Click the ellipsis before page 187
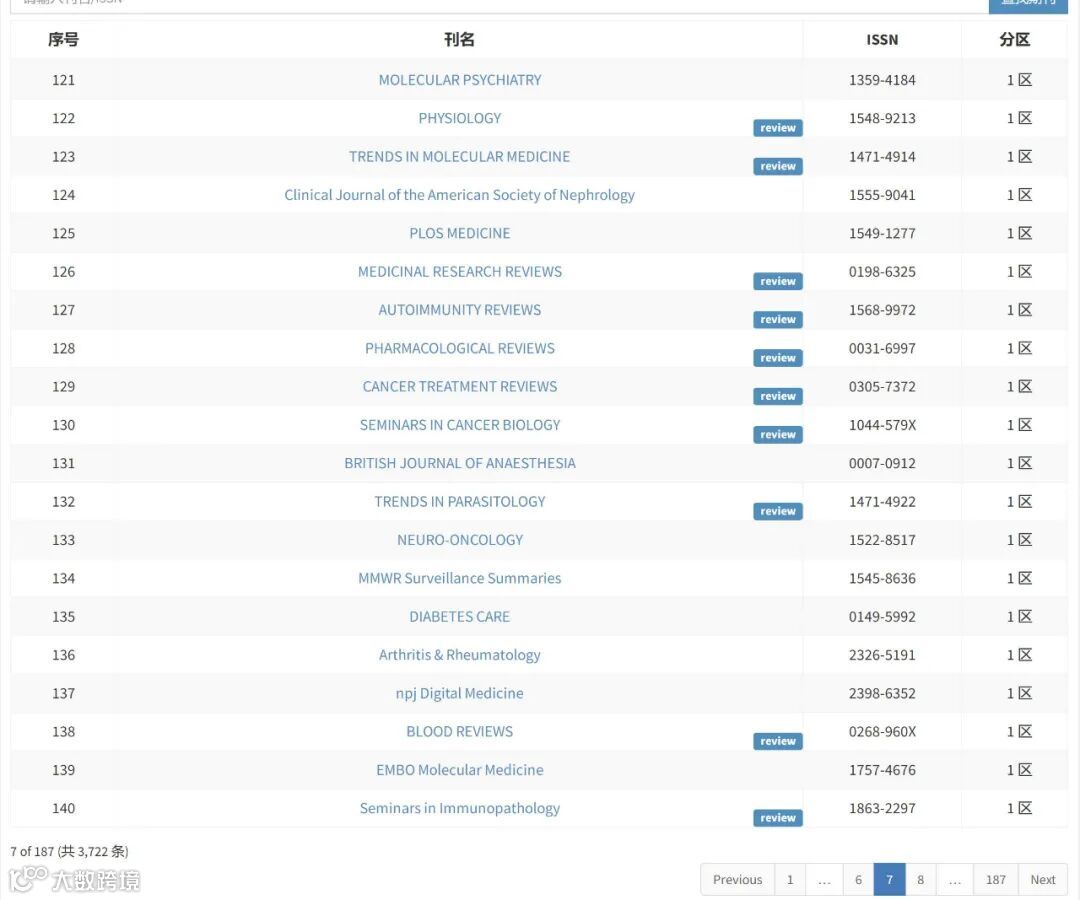The image size is (1080, 900). (x=955, y=879)
